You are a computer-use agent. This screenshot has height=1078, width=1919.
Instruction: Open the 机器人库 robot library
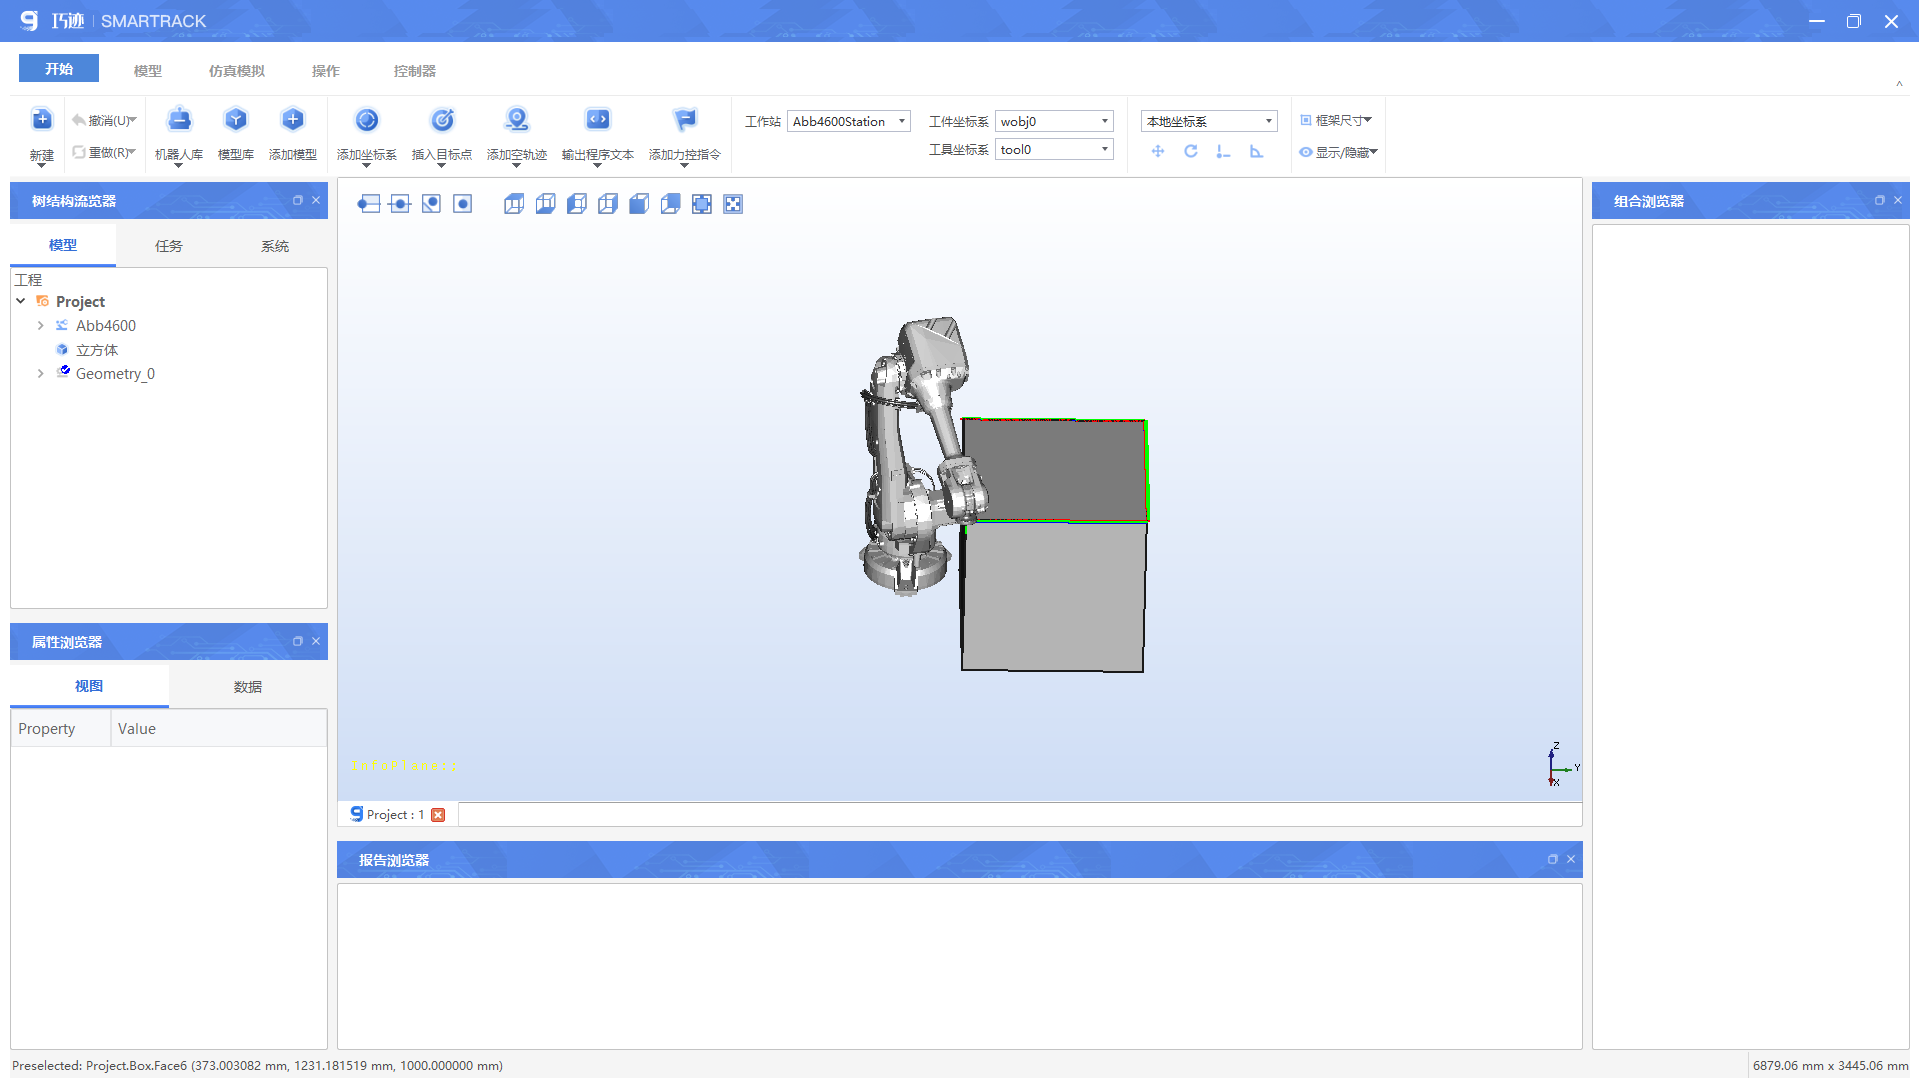click(179, 120)
